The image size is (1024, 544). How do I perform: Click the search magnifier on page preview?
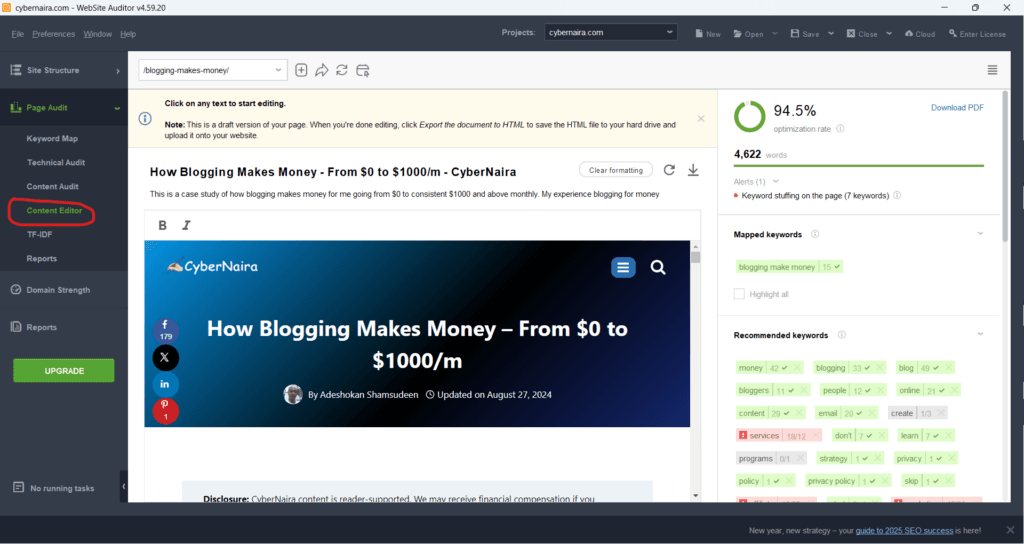(658, 267)
